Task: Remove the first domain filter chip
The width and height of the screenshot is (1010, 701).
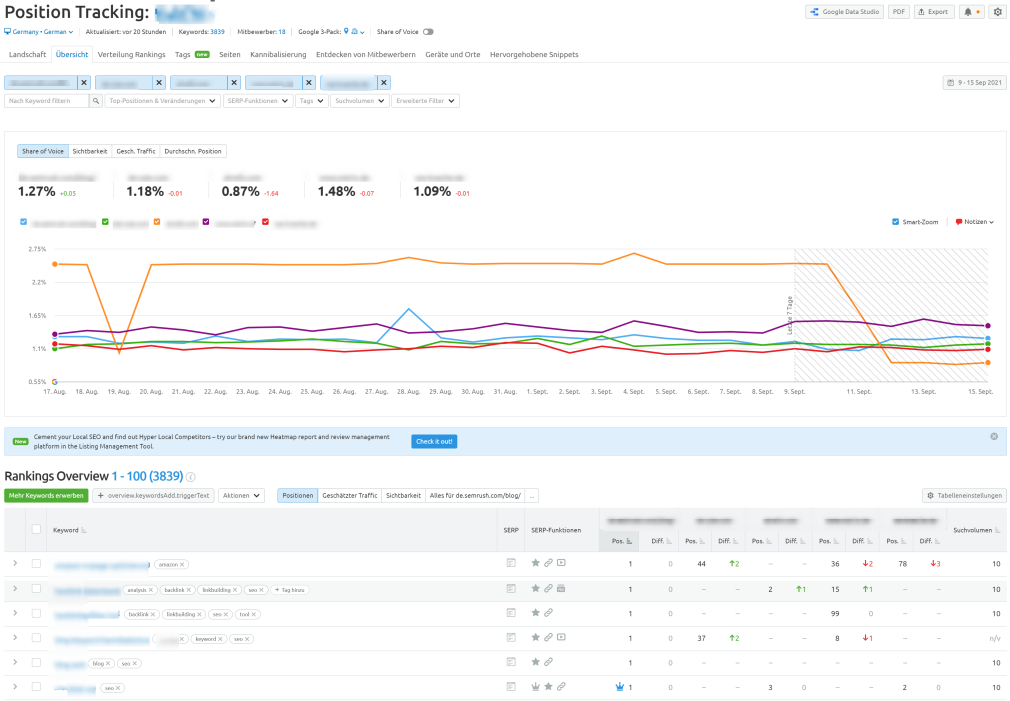Action: [84, 82]
